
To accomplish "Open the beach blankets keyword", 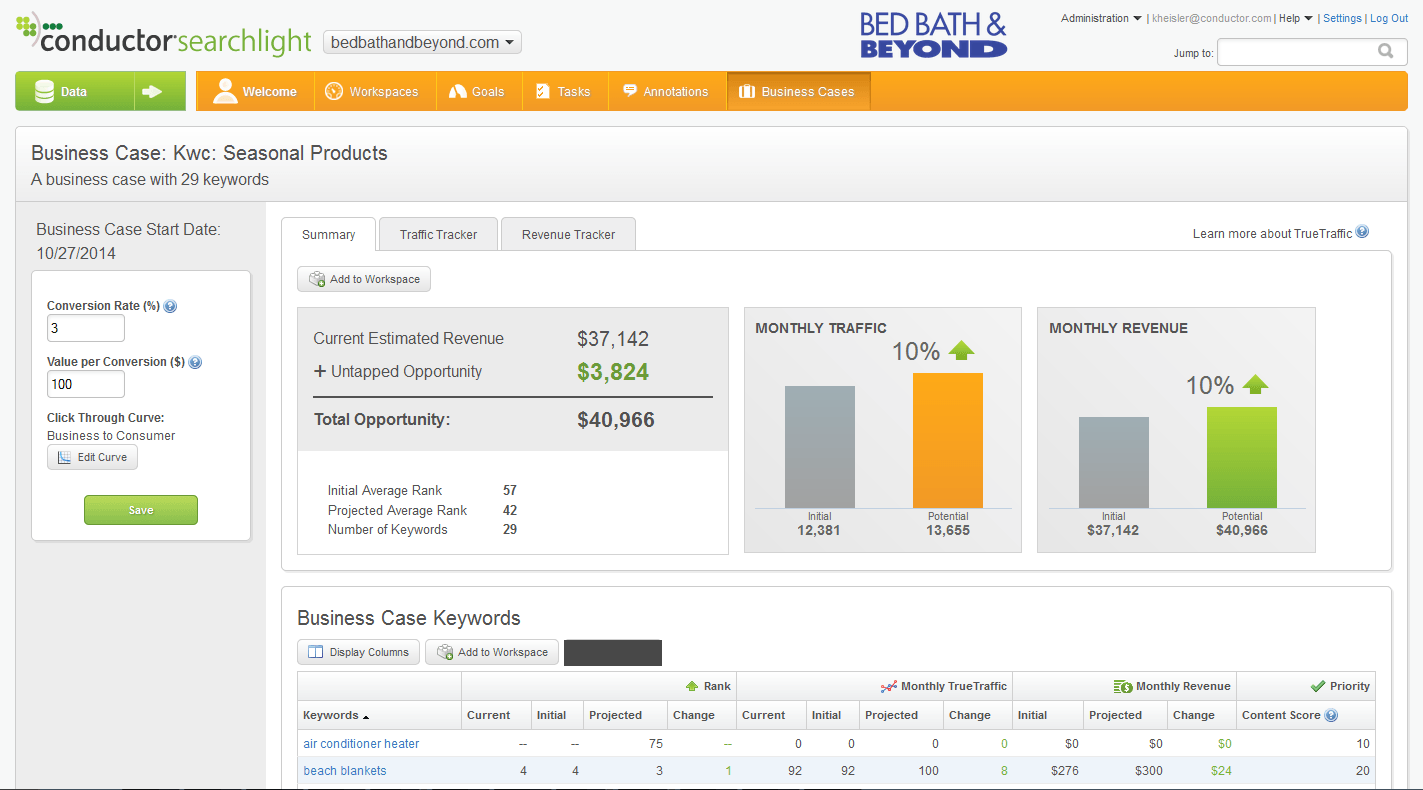I will pos(344,771).
